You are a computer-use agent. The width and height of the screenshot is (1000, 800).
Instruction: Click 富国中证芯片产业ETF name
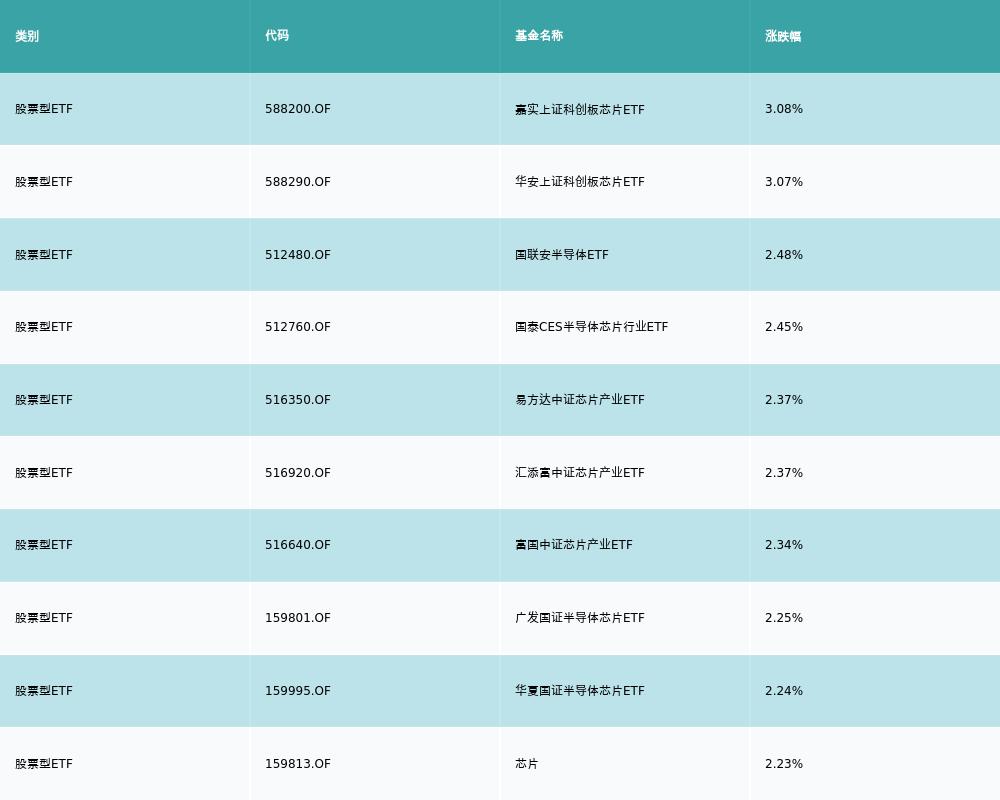click(x=574, y=545)
